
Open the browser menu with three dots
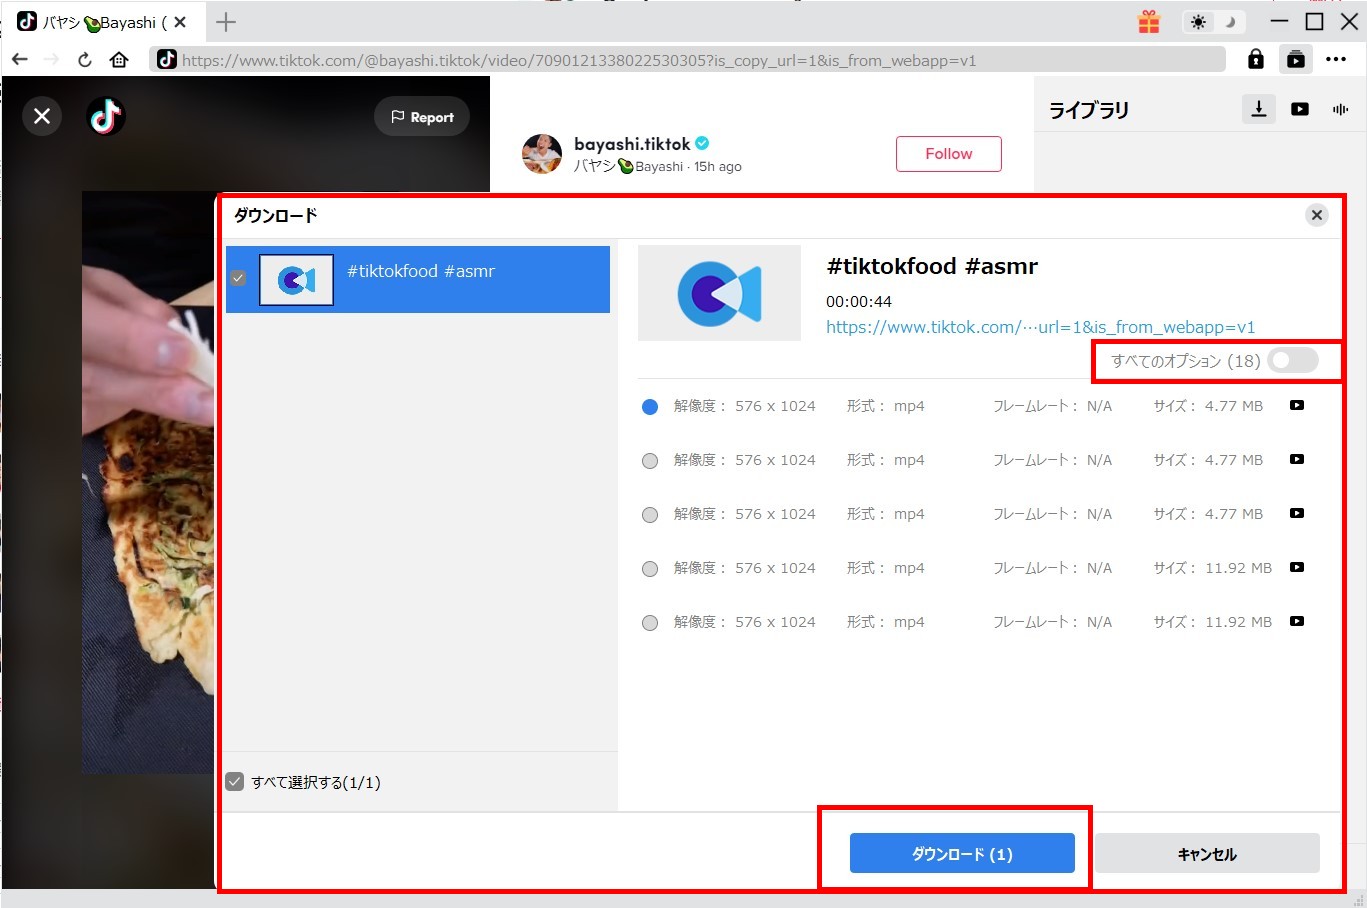[x=1337, y=59]
